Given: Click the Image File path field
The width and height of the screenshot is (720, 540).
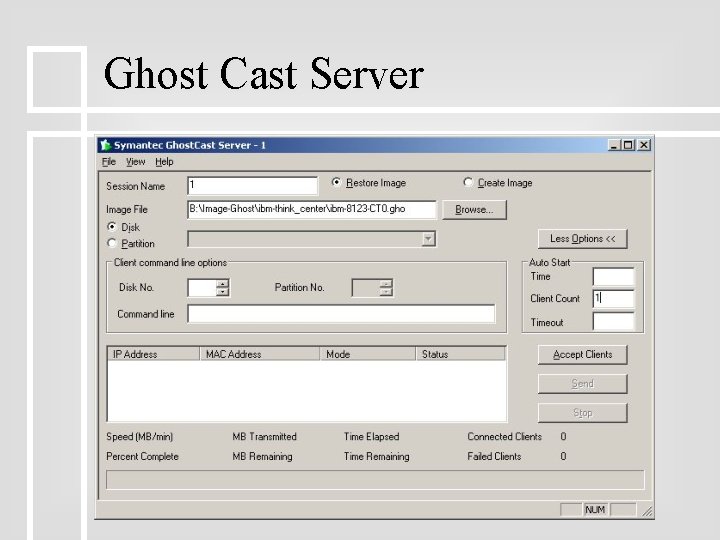Looking at the screenshot, I should pos(312,209).
